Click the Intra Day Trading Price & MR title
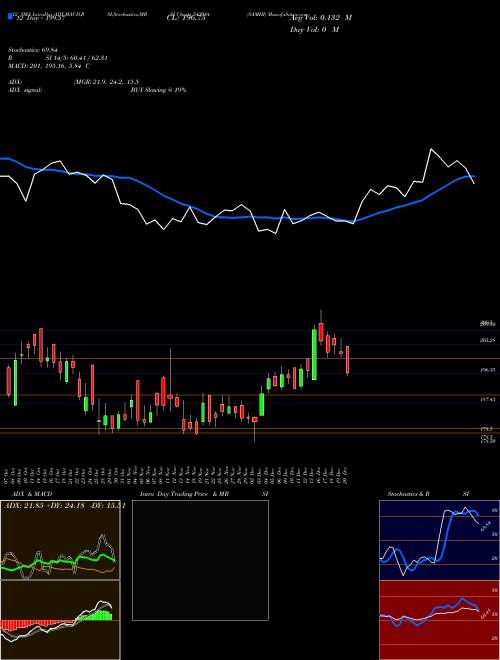This screenshot has width=500, height=660. [184, 494]
